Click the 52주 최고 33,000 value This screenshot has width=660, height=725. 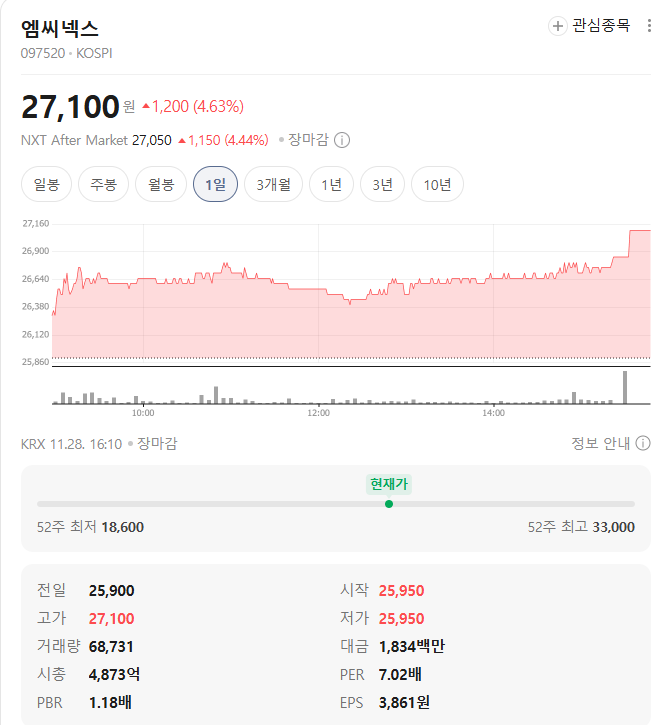coord(613,527)
